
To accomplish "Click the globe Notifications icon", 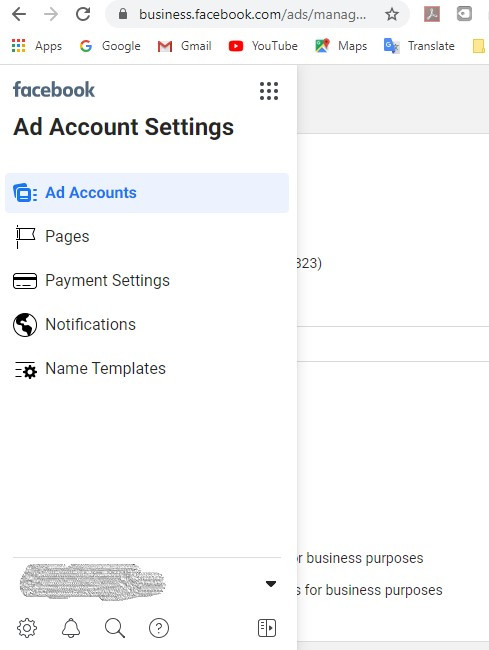I will [x=25, y=325].
